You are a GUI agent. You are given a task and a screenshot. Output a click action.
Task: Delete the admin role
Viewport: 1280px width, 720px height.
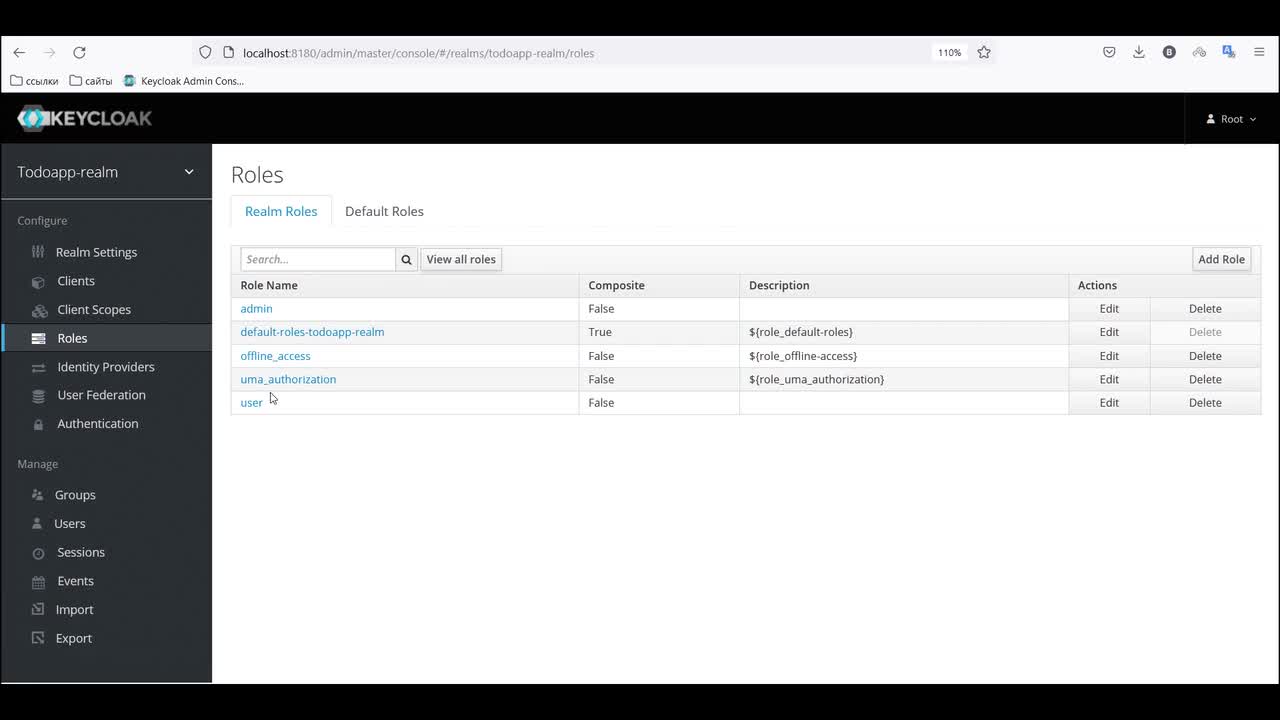coord(1205,309)
